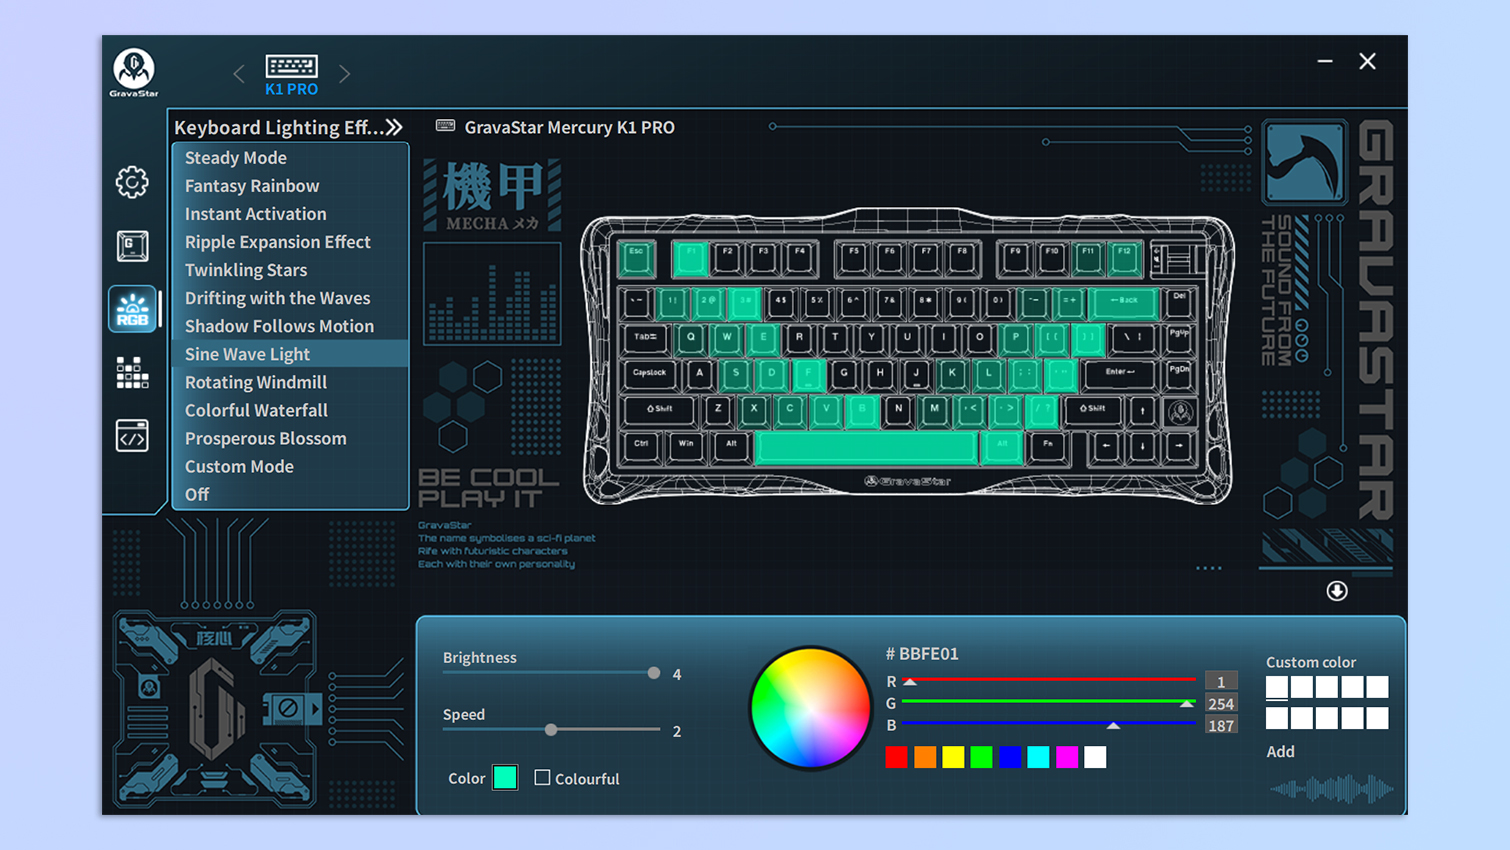This screenshot has height=850, width=1510.
Task: Open the key mapping sidebar icon
Action: click(x=132, y=246)
